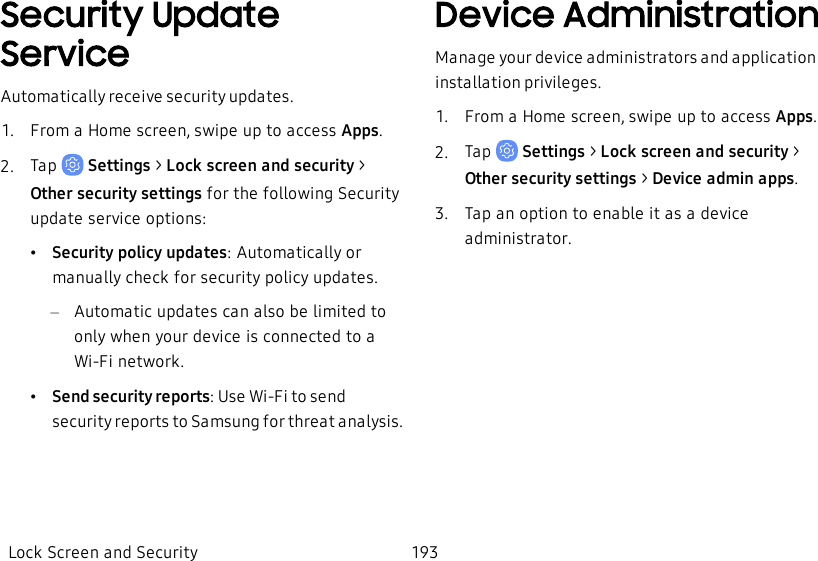The width and height of the screenshot is (818, 561).
Task: Select the Send security reports bullet label
Action: click(130, 397)
